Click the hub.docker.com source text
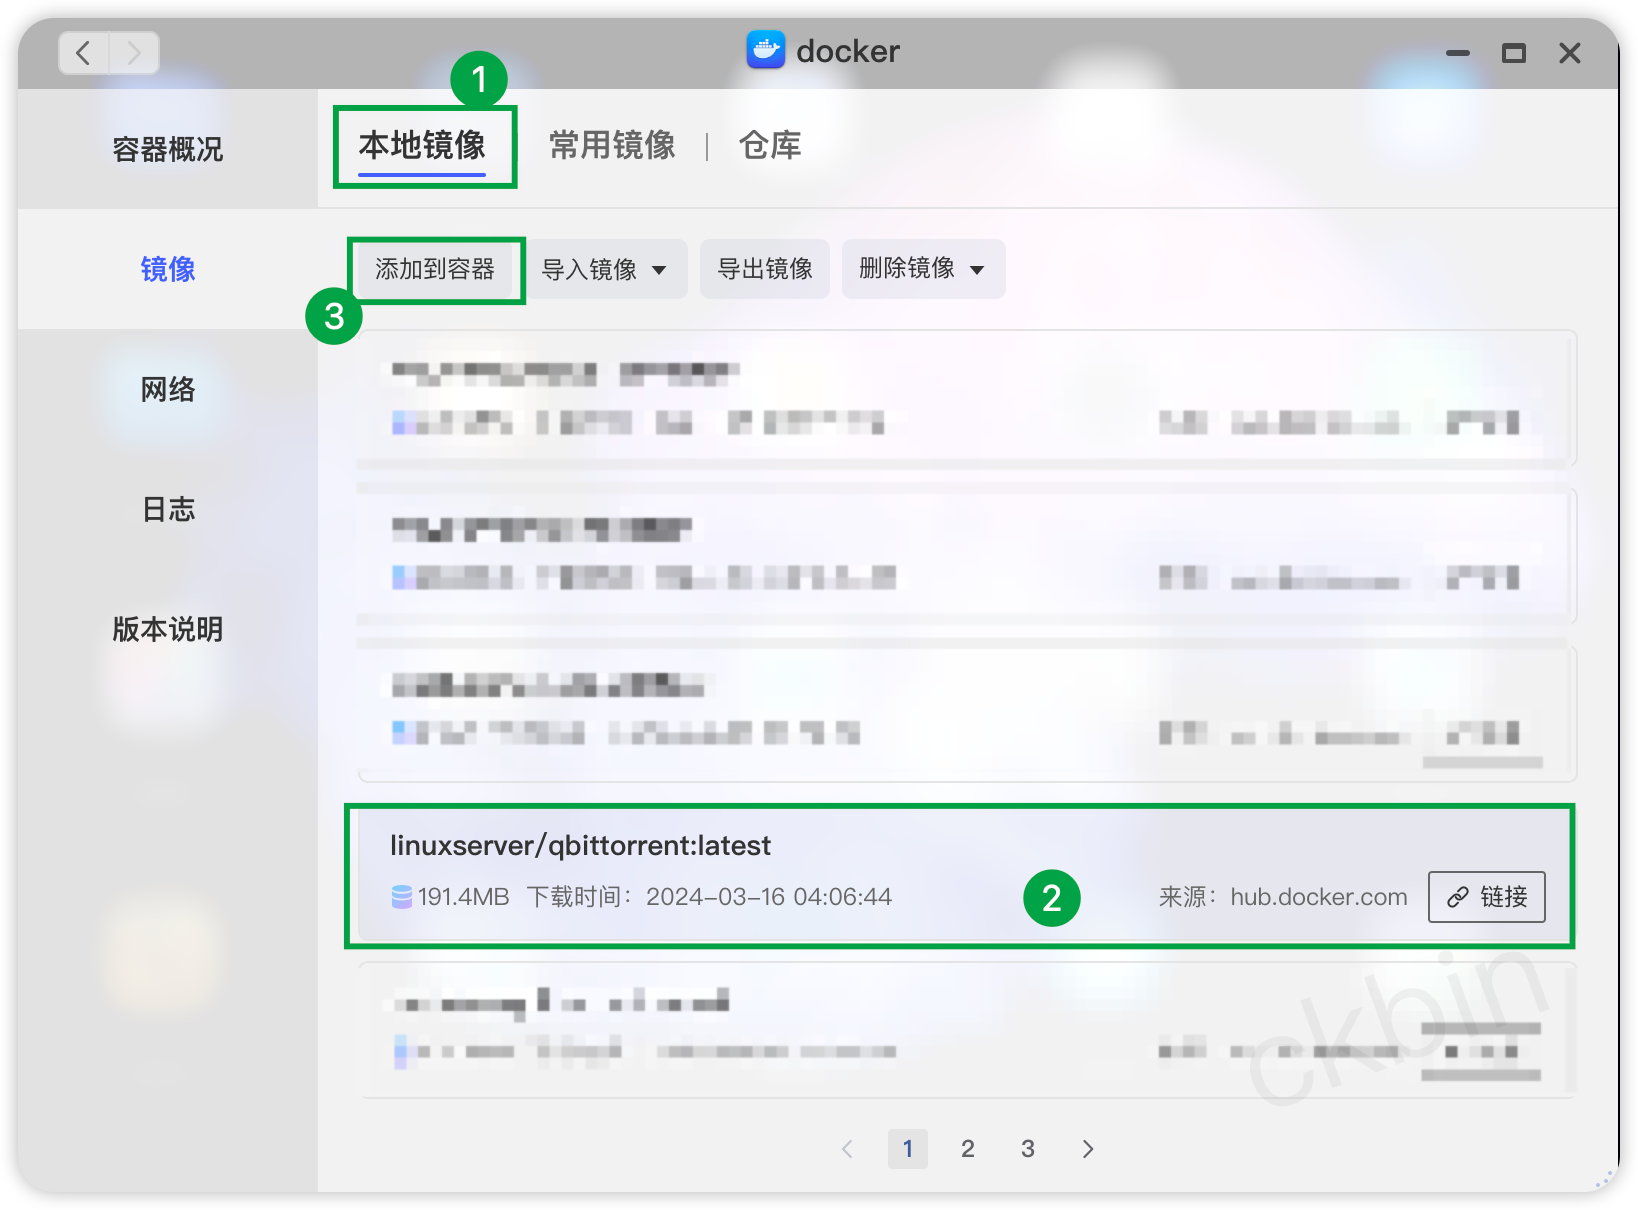Image resolution: width=1638 pixels, height=1210 pixels. click(1318, 897)
